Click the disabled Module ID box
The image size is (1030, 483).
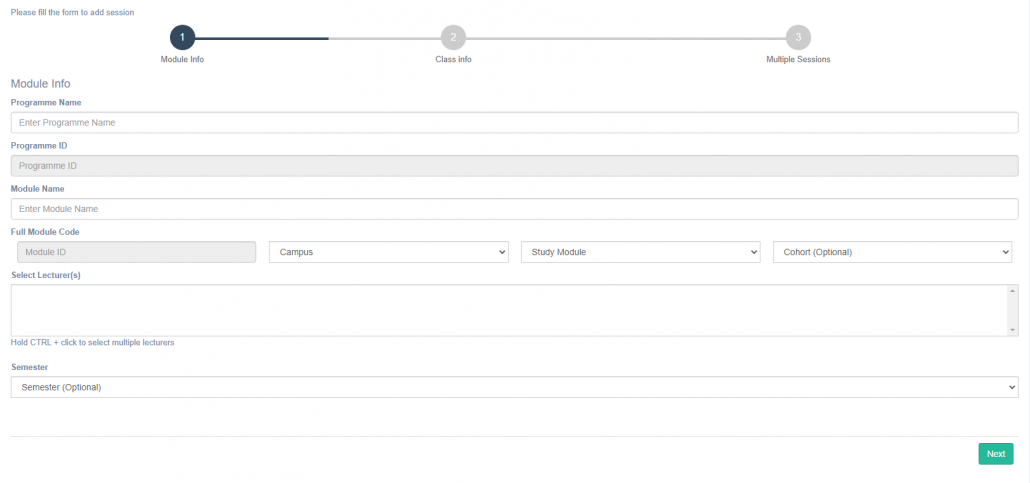(137, 252)
